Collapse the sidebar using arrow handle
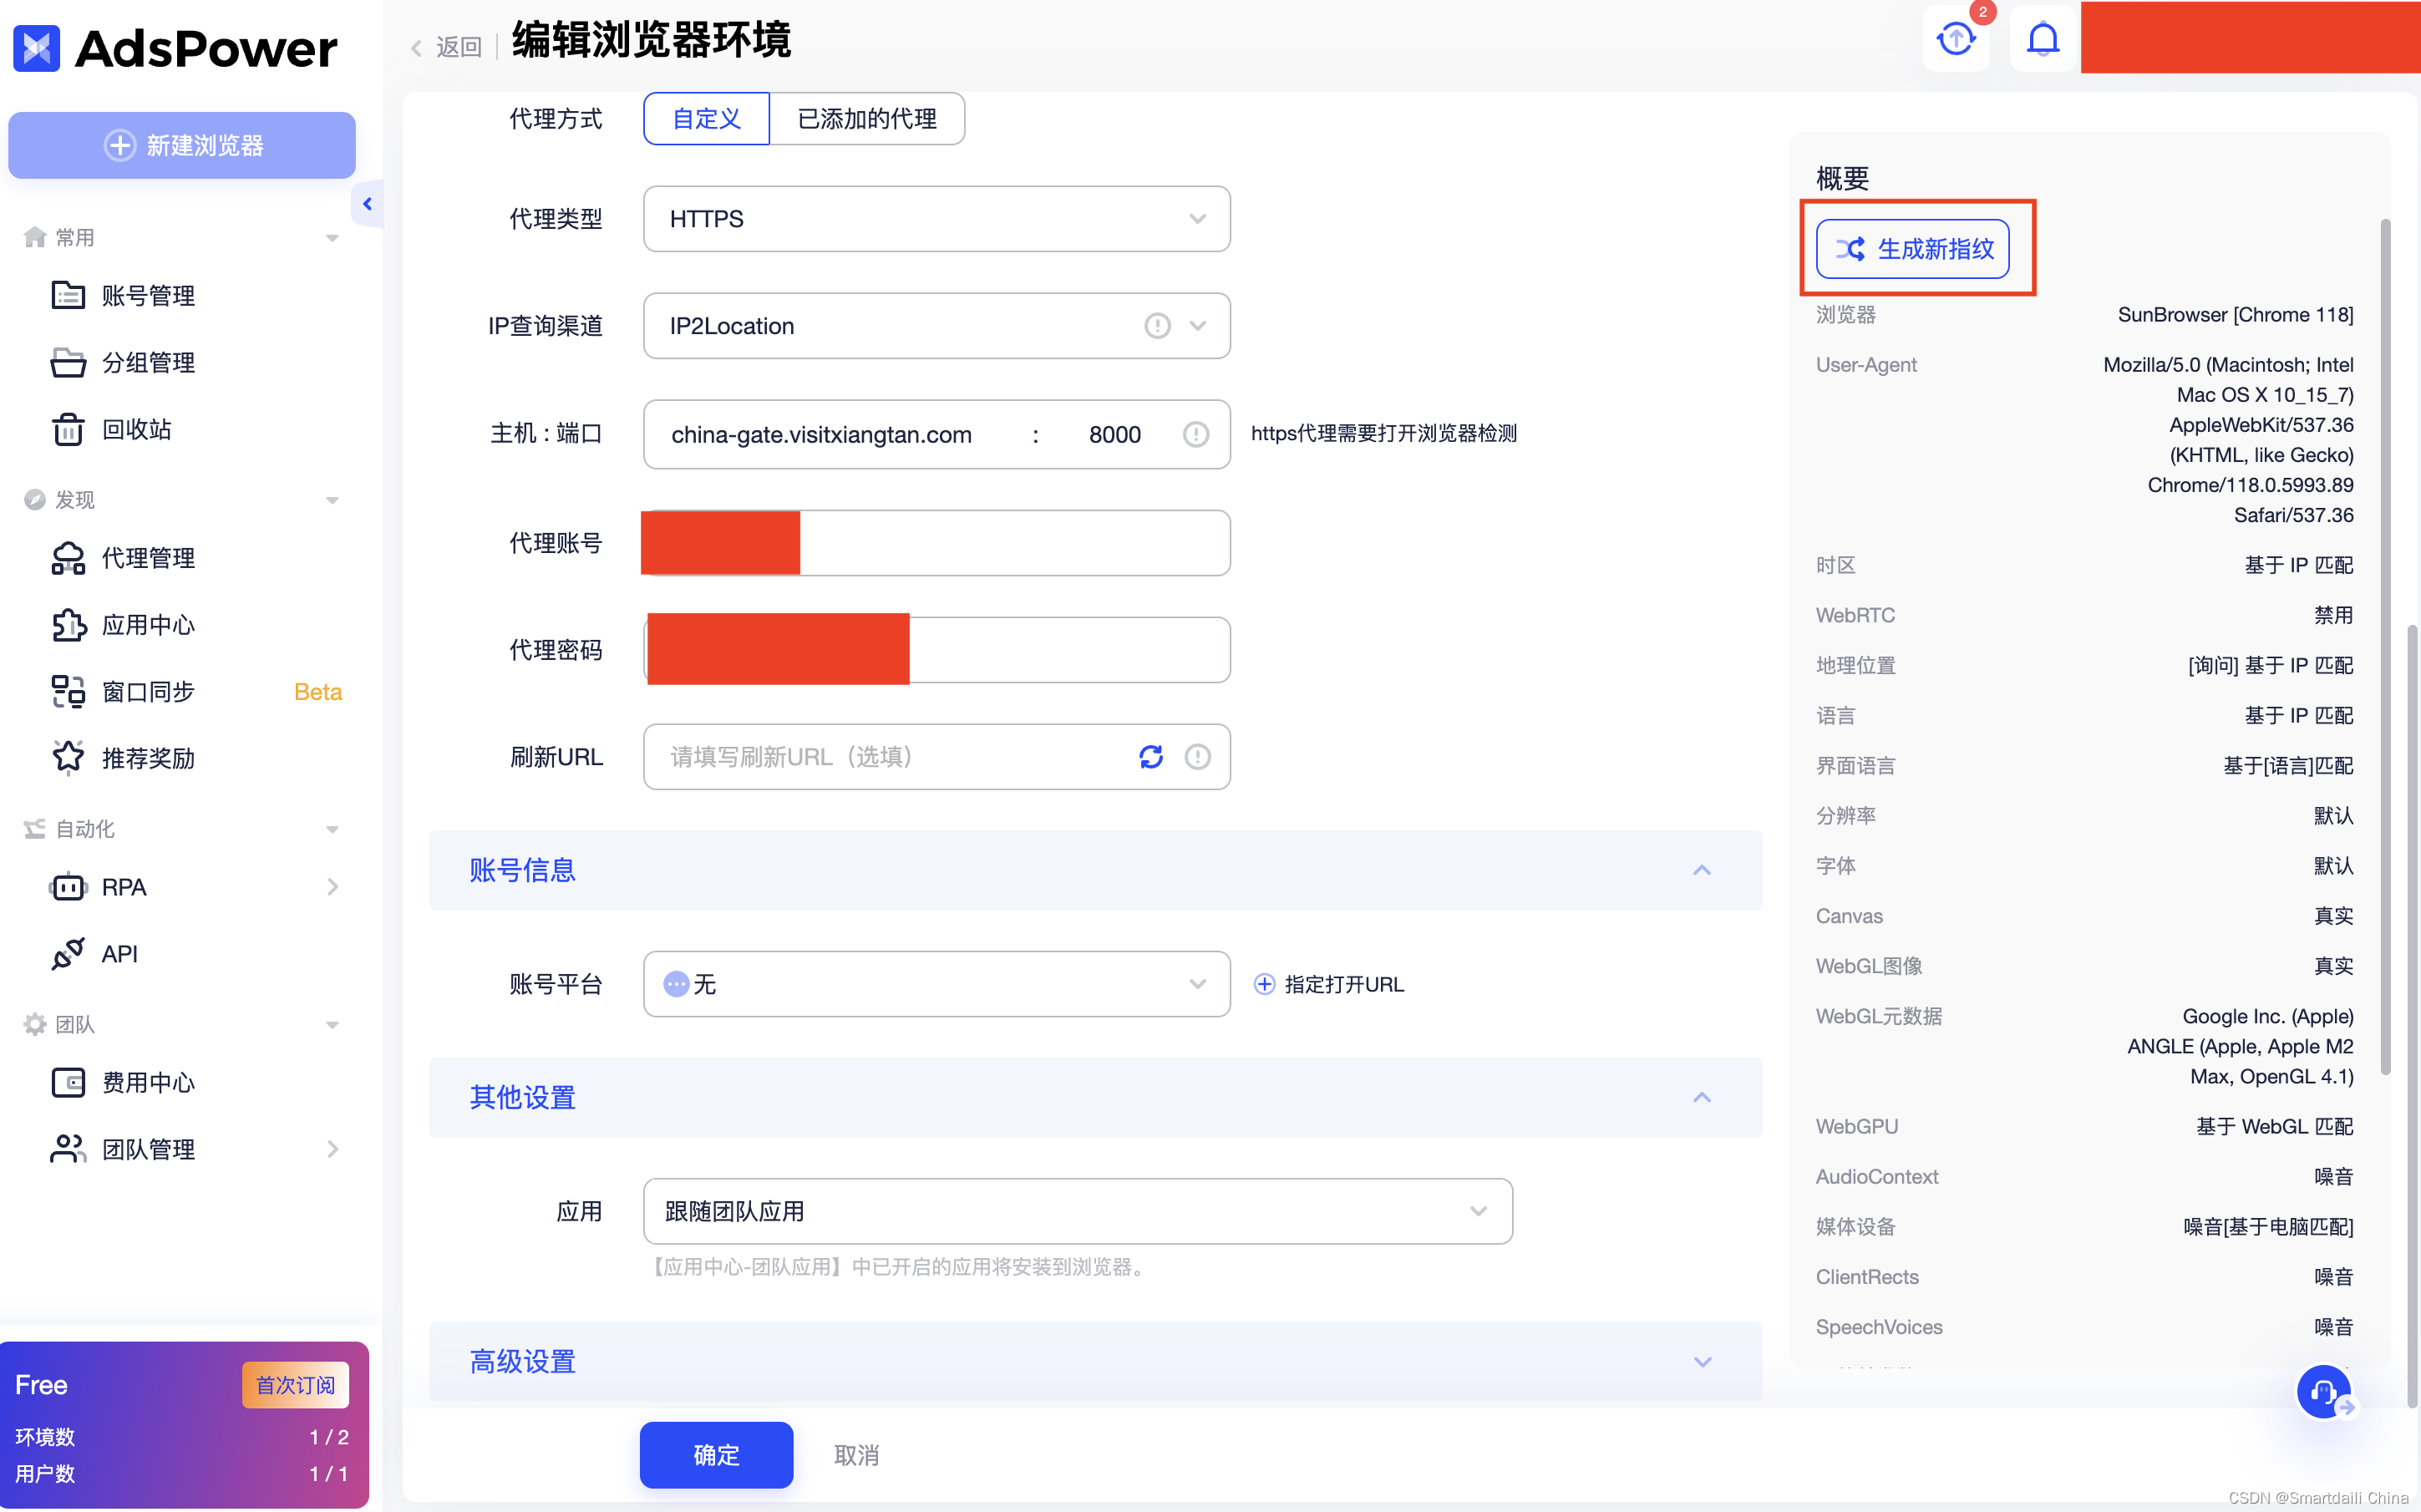This screenshot has height=1512, width=2421. coord(367,204)
